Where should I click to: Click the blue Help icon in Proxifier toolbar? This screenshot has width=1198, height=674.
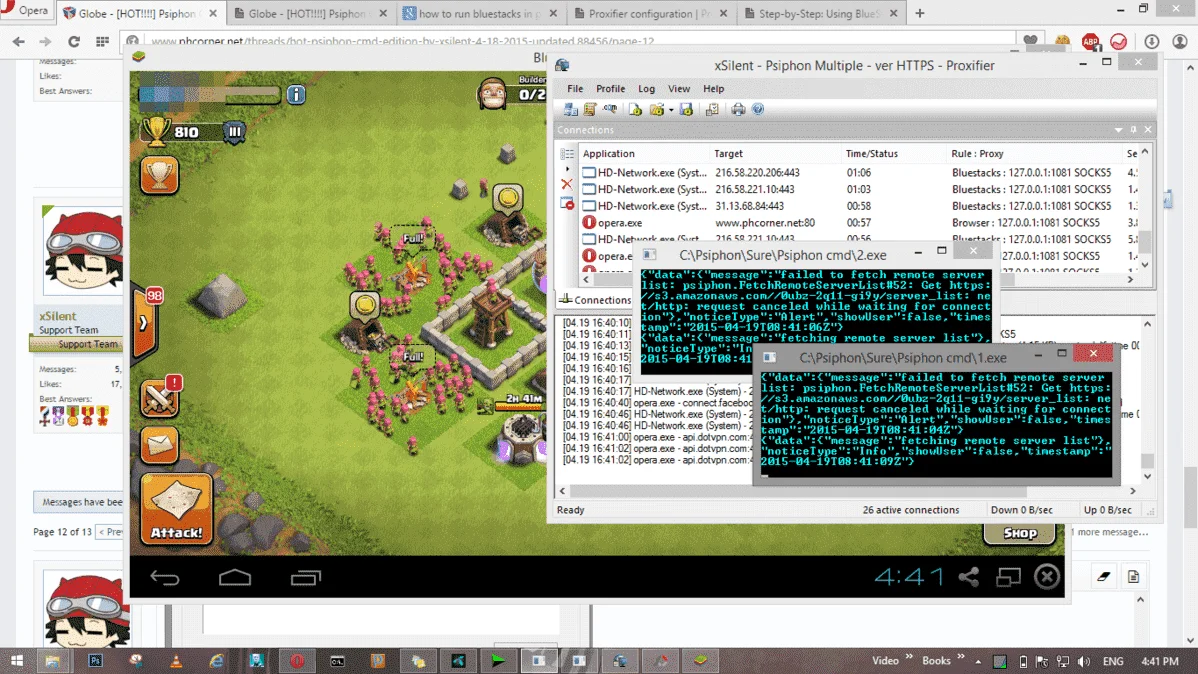pos(758,109)
